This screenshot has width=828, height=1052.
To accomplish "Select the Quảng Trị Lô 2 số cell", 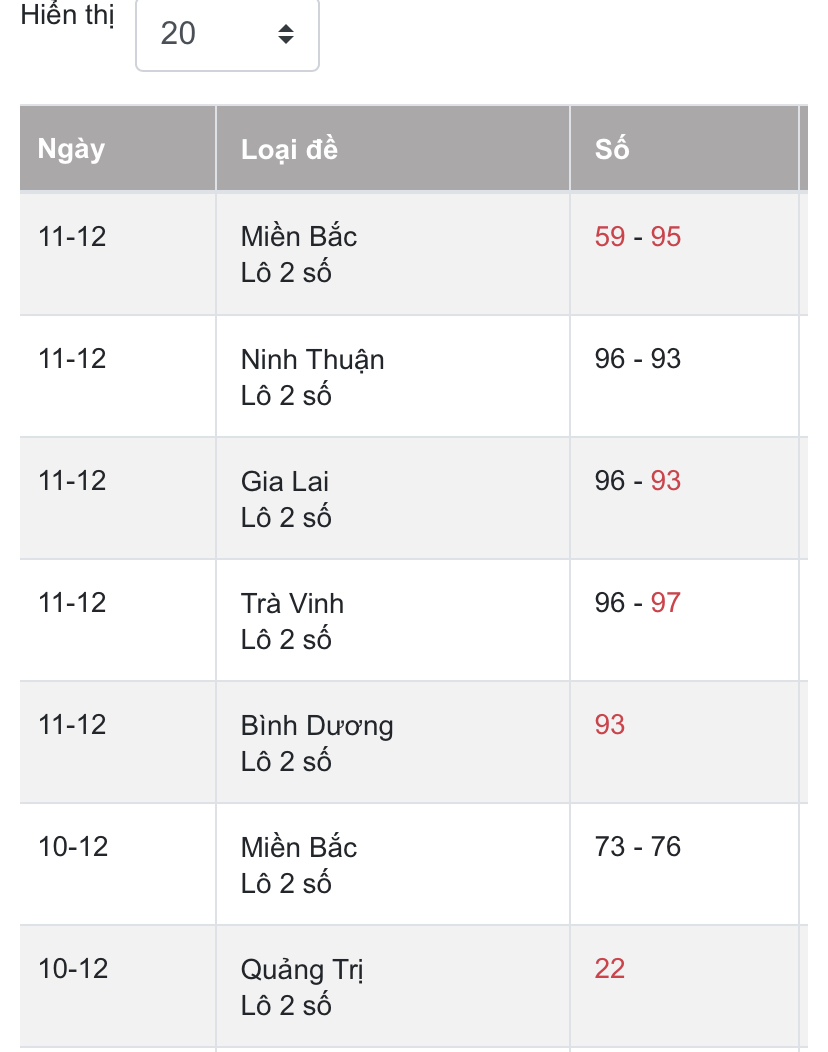I will [393, 987].
